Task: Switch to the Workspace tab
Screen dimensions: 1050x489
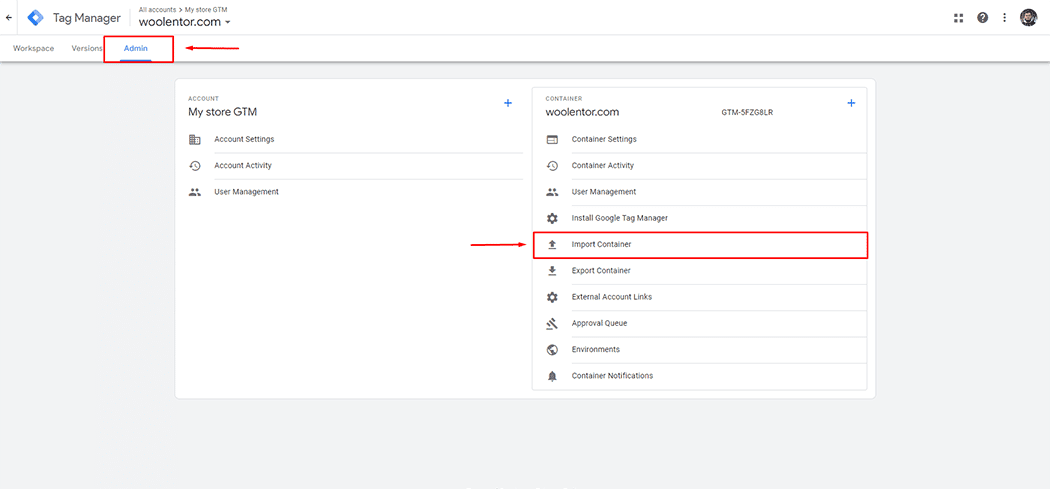Action: 33,48
